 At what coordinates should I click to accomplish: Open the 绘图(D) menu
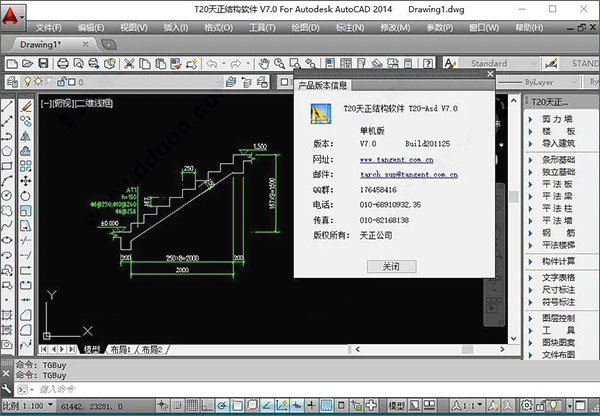305,28
